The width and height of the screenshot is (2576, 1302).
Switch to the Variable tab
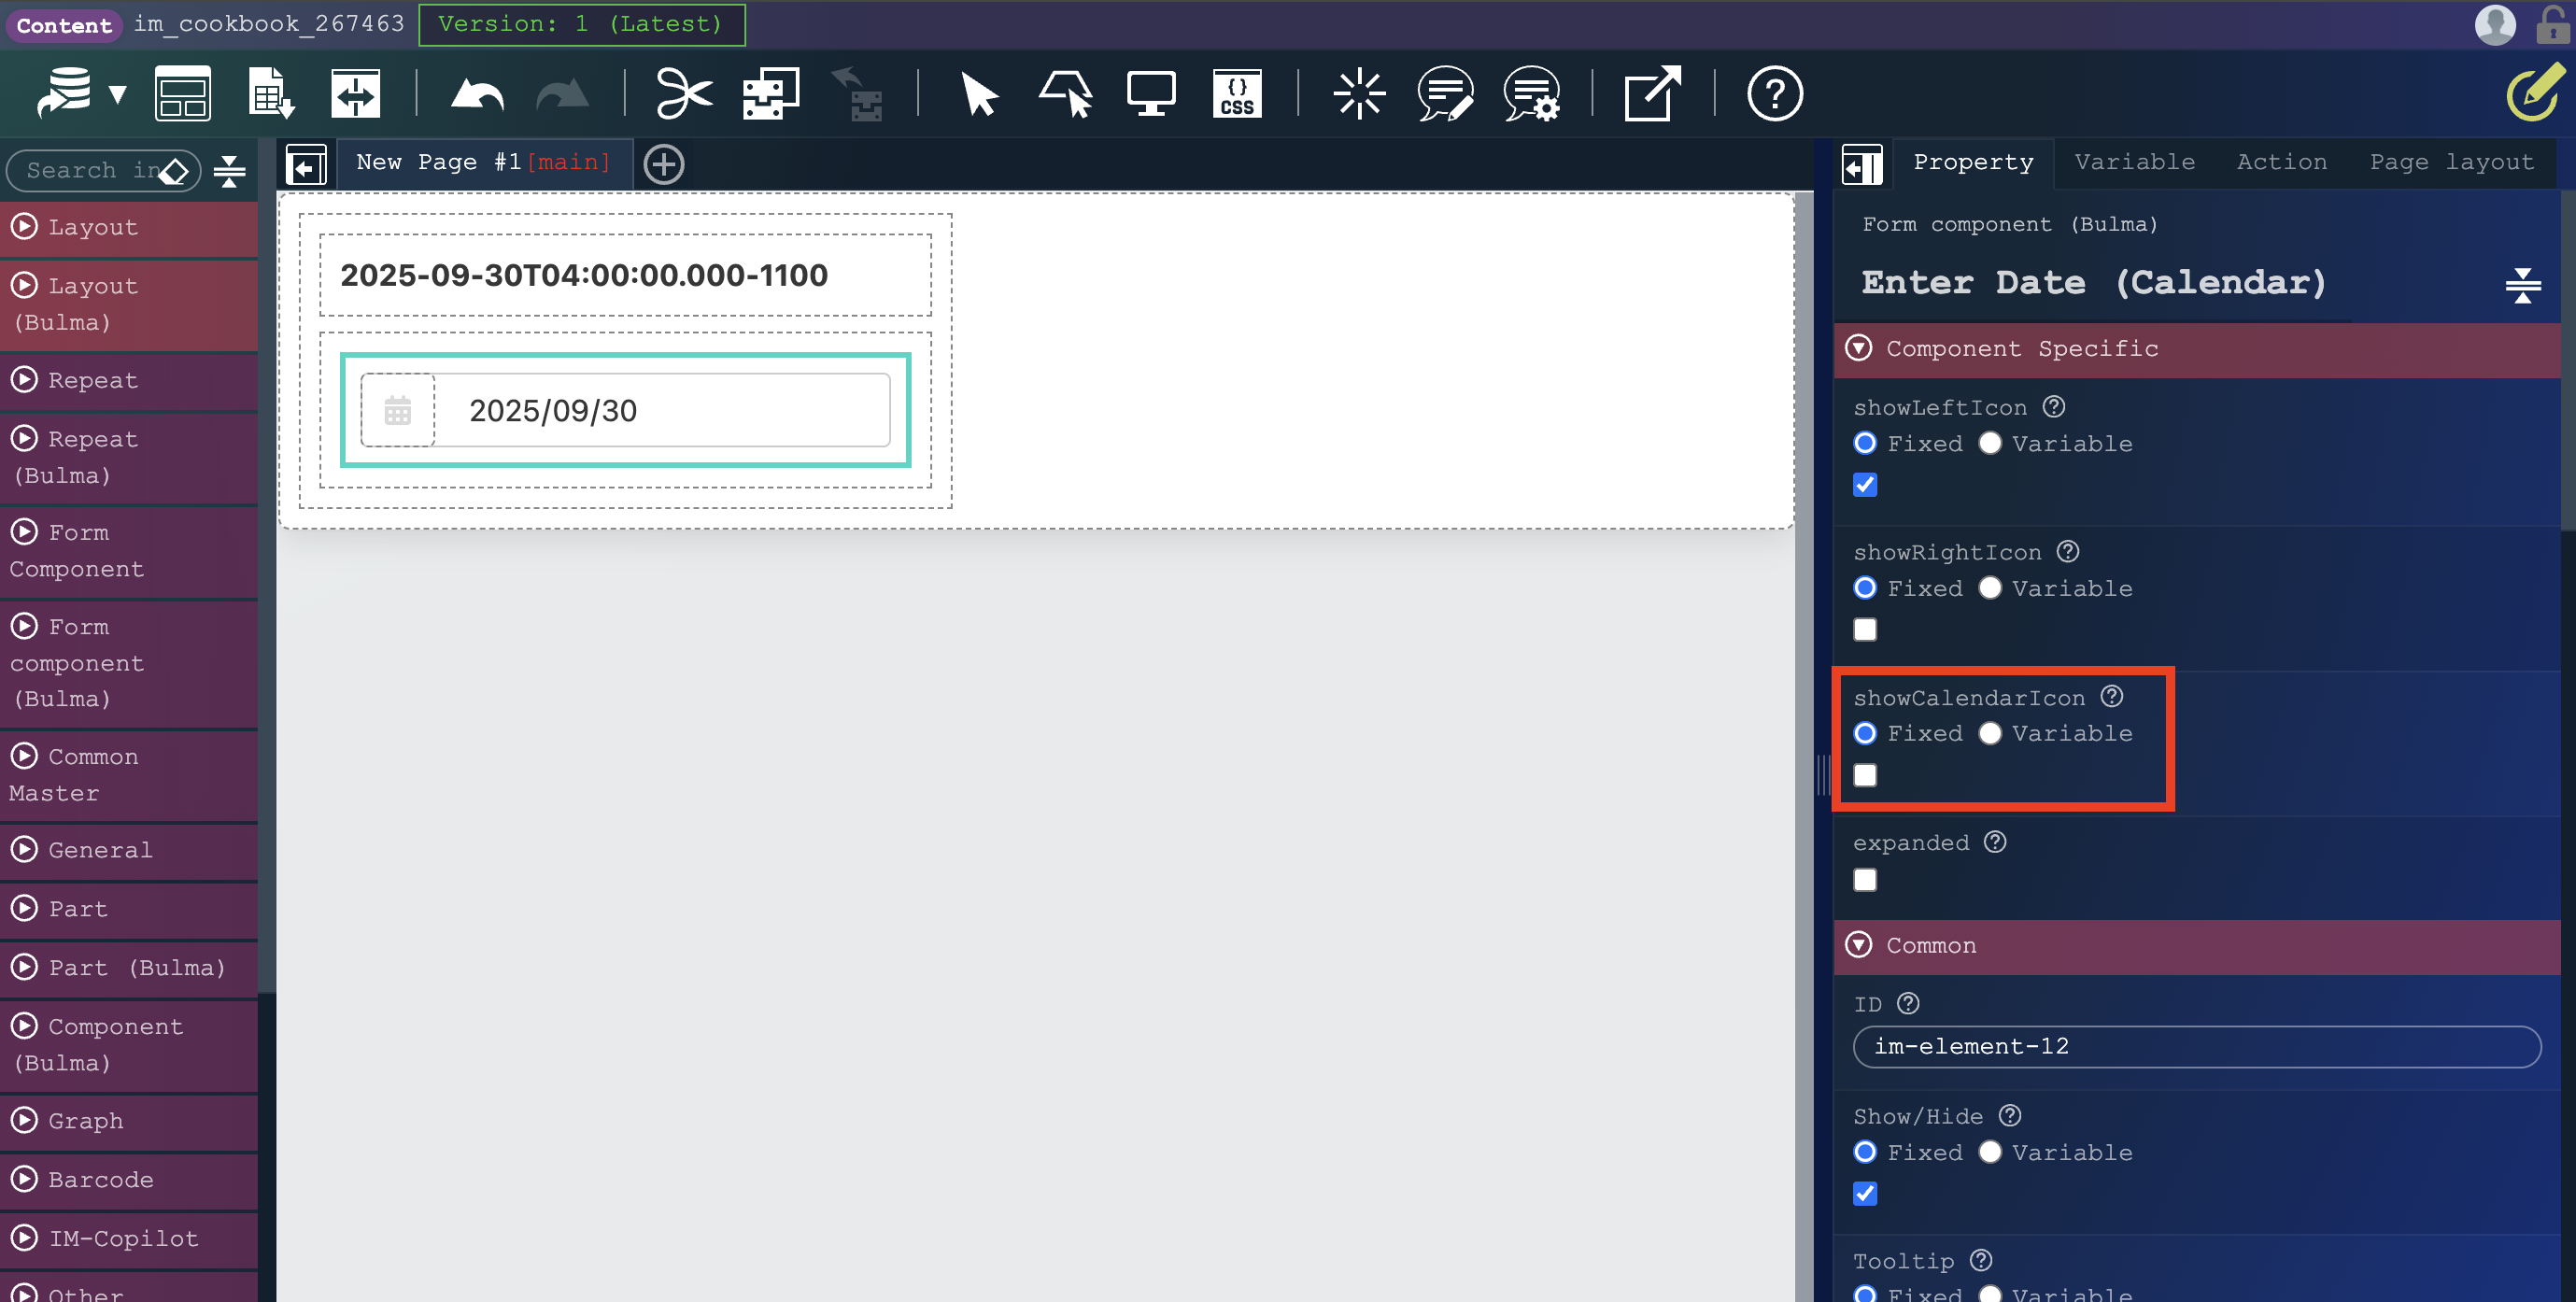(2134, 162)
